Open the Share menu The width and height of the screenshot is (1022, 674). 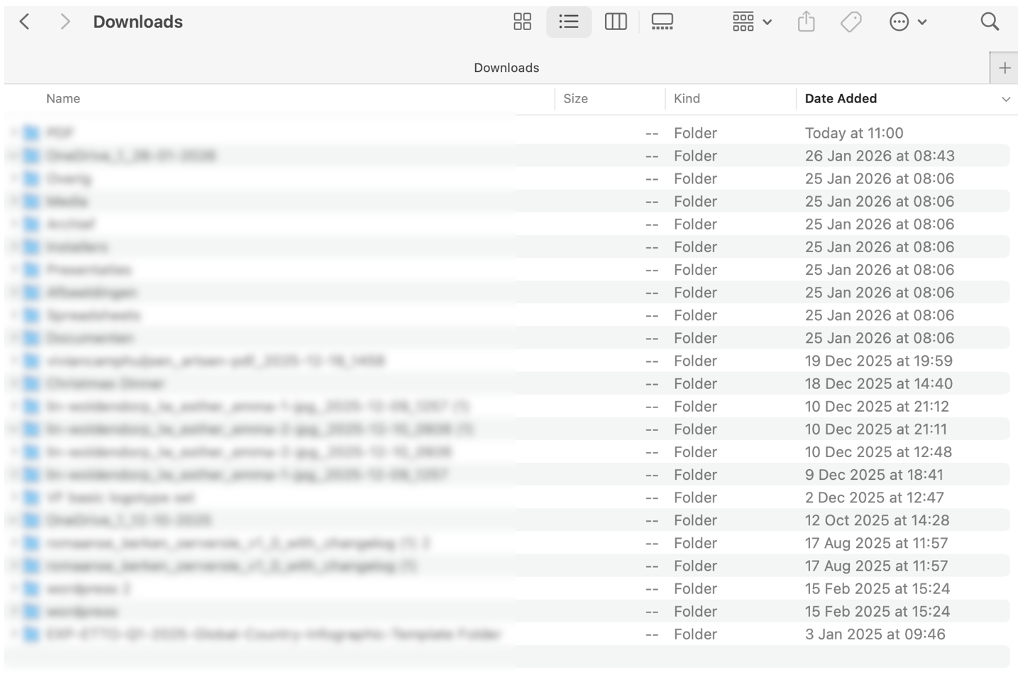[806, 21]
